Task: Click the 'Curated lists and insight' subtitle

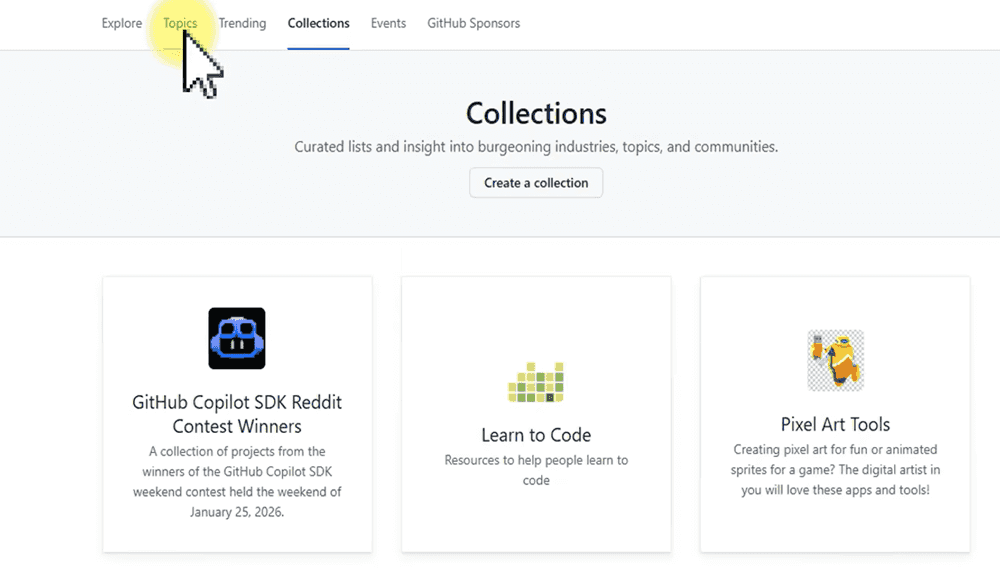Action: [x=536, y=147]
